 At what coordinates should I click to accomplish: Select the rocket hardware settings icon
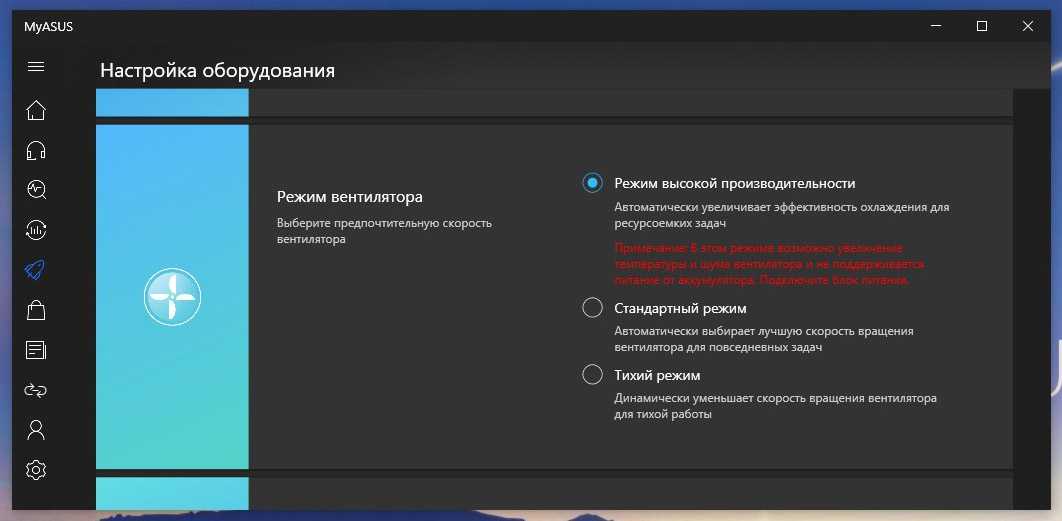[36, 270]
